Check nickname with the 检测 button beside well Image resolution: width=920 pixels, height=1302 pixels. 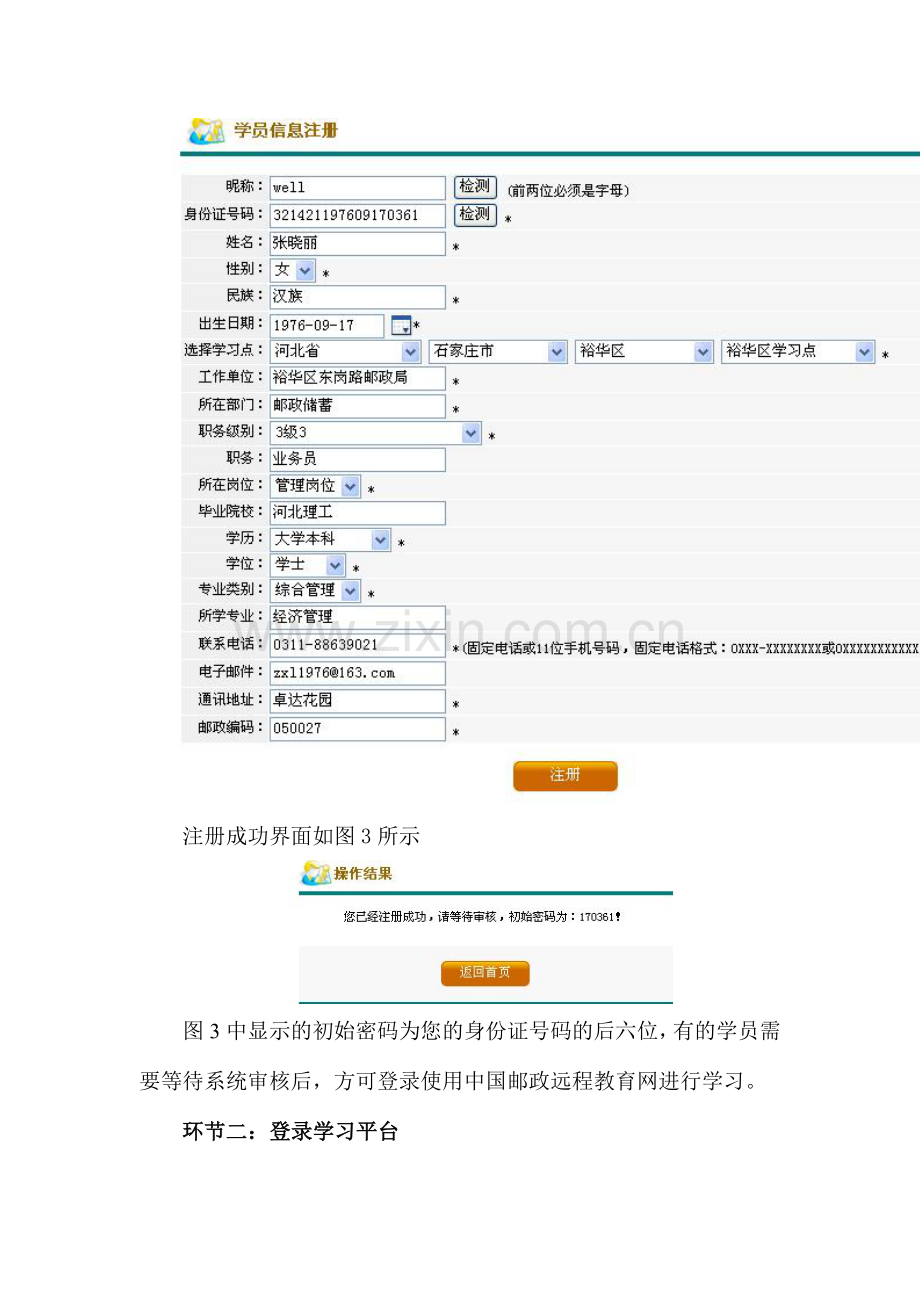[x=475, y=187]
